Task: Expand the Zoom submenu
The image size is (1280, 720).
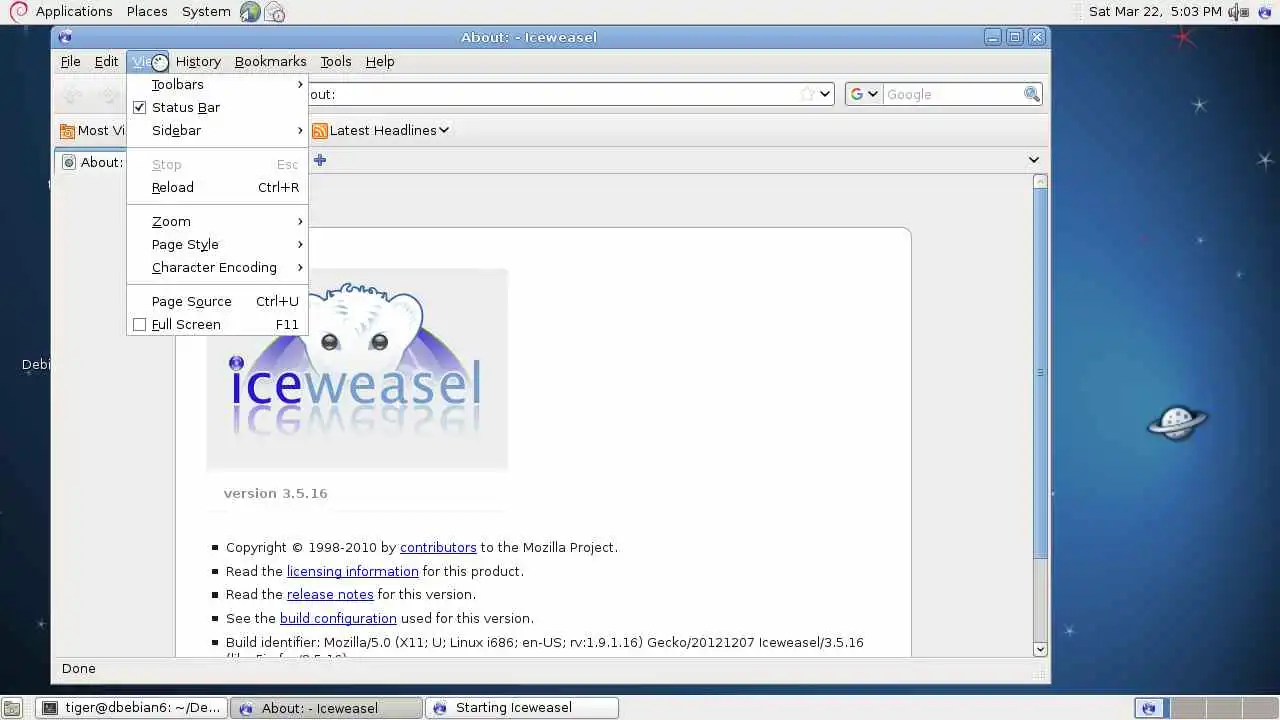Action: [217, 221]
